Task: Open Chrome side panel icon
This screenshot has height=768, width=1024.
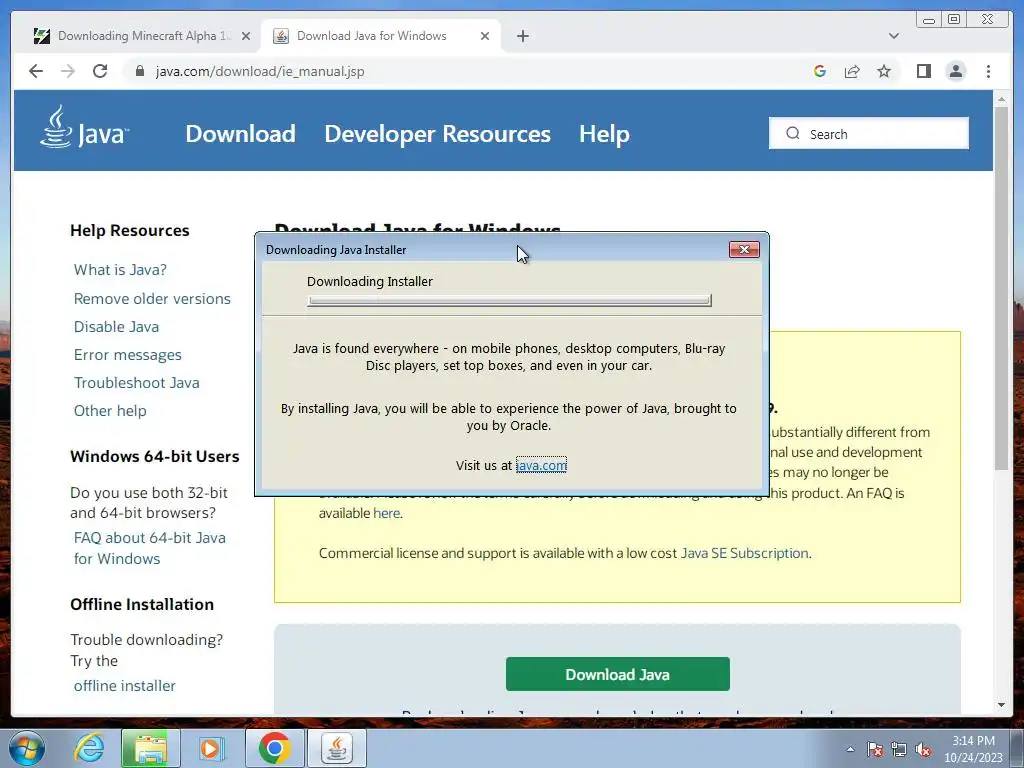Action: tap(923, 71)
